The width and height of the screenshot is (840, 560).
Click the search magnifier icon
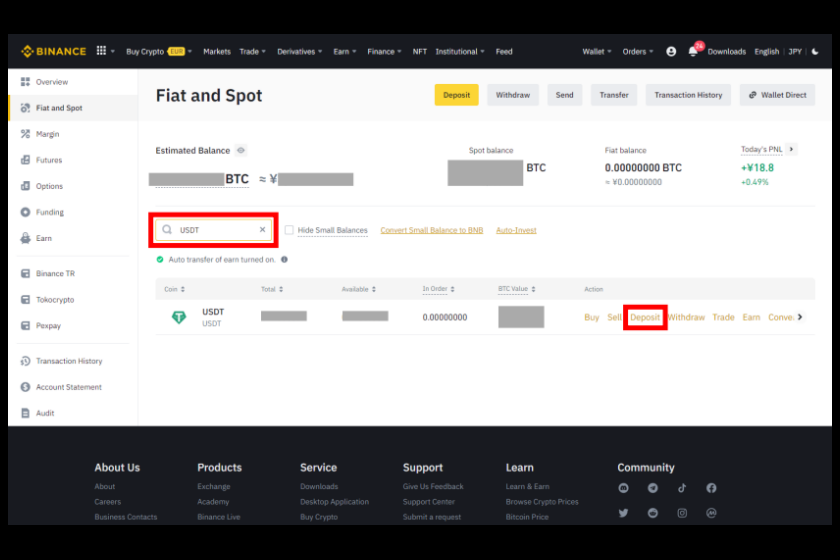click(x=167, y=230)
